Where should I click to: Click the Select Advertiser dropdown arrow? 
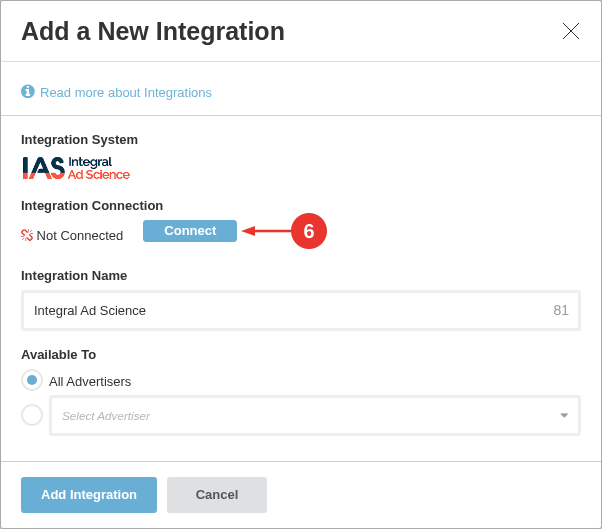coord(564,415)
